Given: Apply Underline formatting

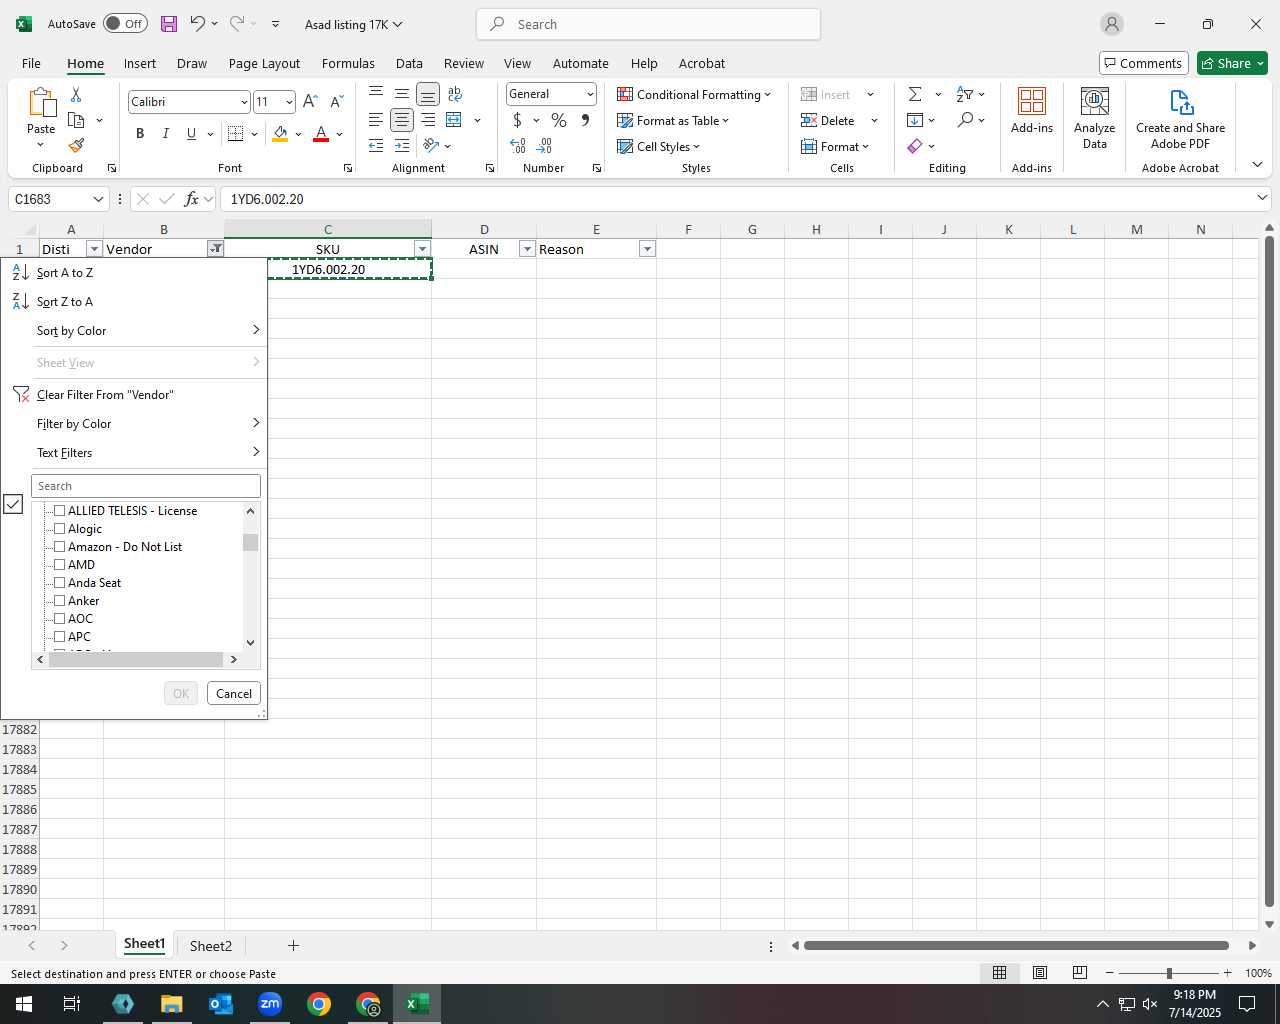Looking at the screenshot, I should pyautogui.click(x=191, y=134).
